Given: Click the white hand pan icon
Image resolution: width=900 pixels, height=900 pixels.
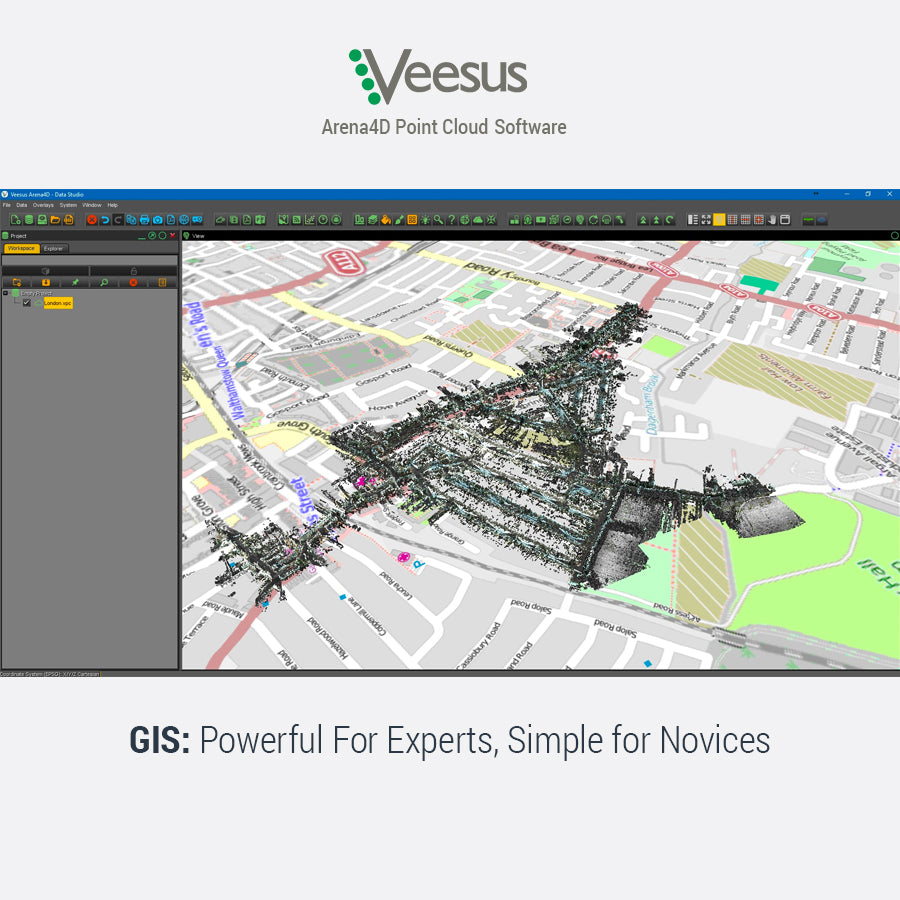Looking at the screenshot, I should (x=772, y=220).
